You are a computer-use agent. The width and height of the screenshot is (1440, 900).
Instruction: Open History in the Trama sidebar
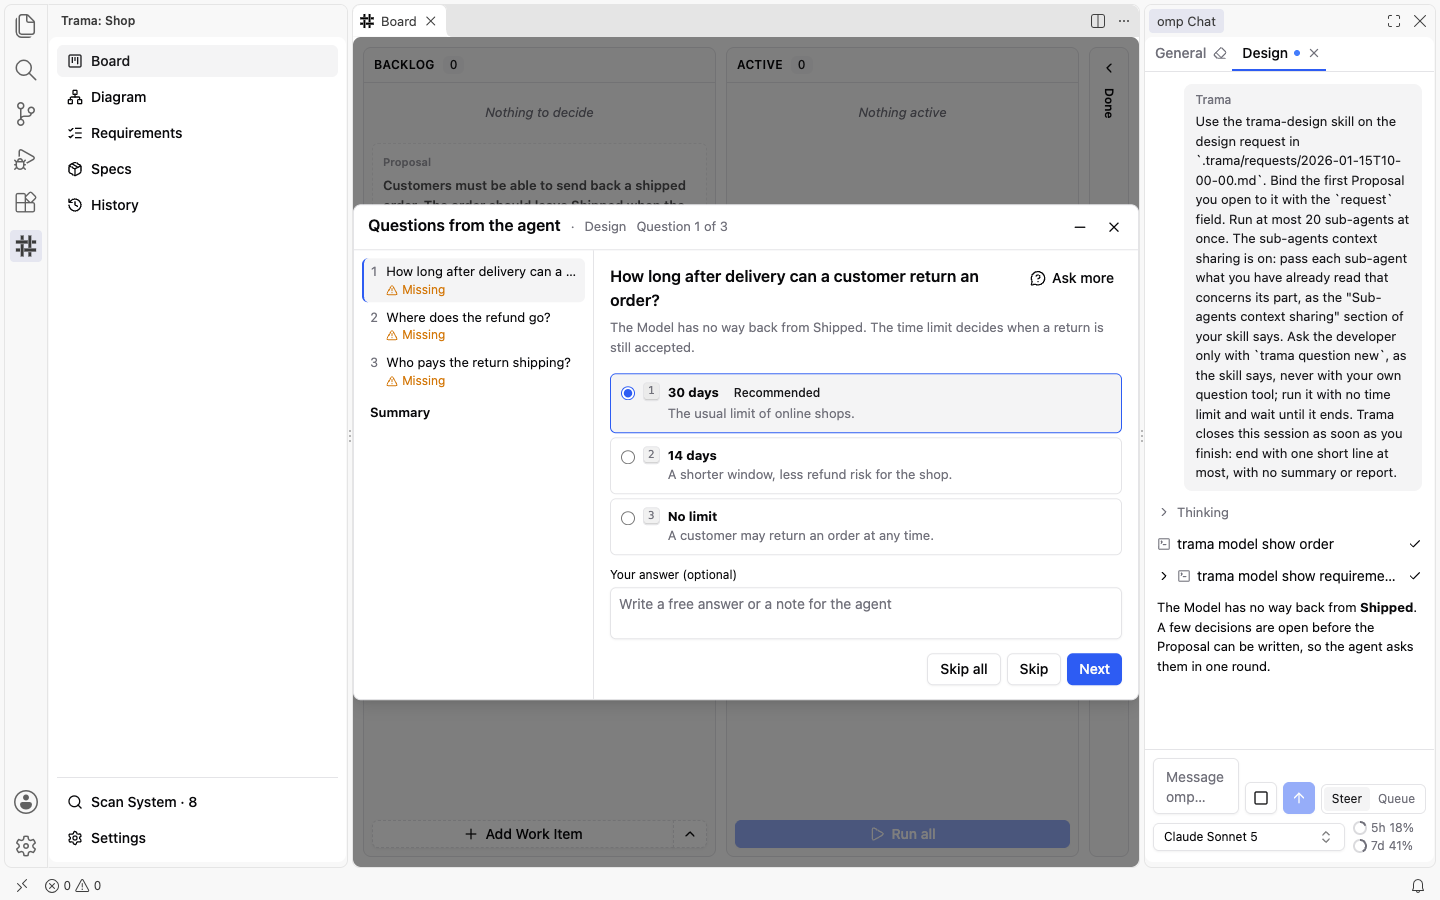pos(198,205)
